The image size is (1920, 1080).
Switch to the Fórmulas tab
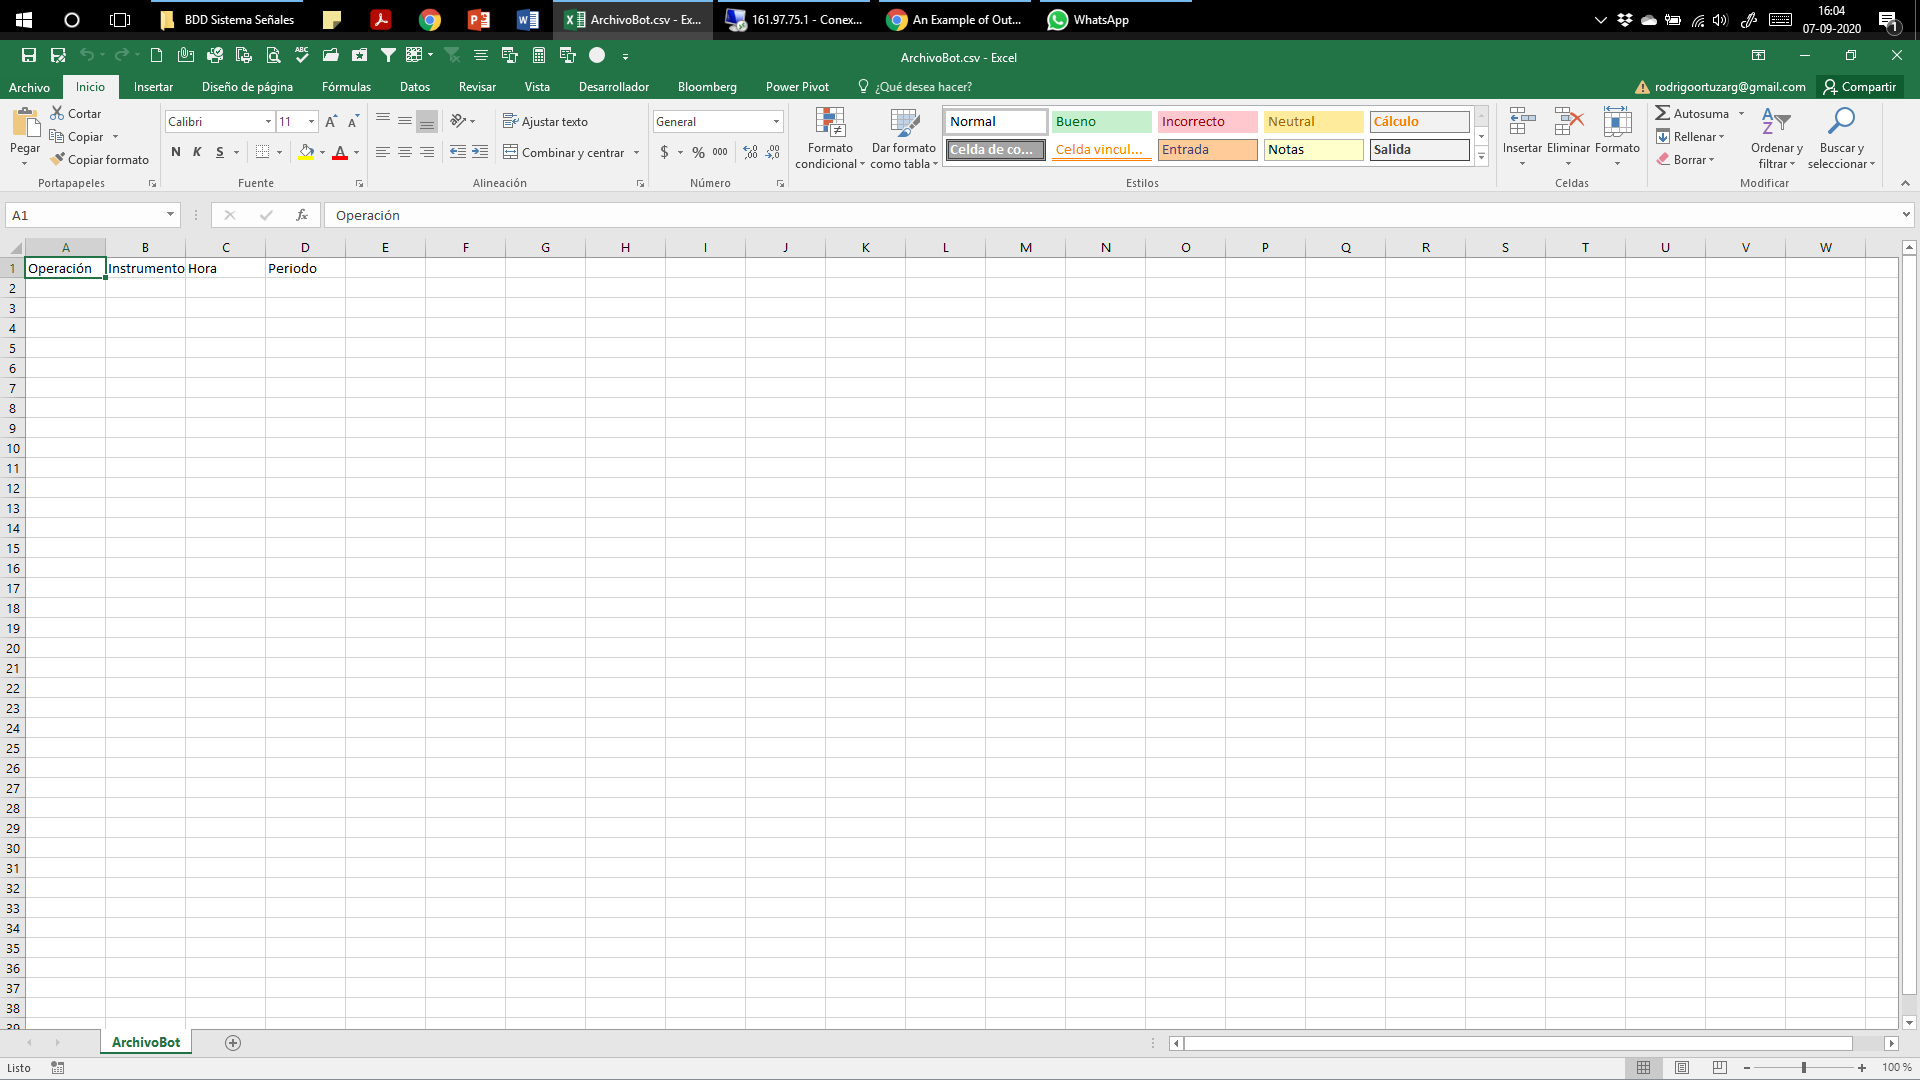346,87
